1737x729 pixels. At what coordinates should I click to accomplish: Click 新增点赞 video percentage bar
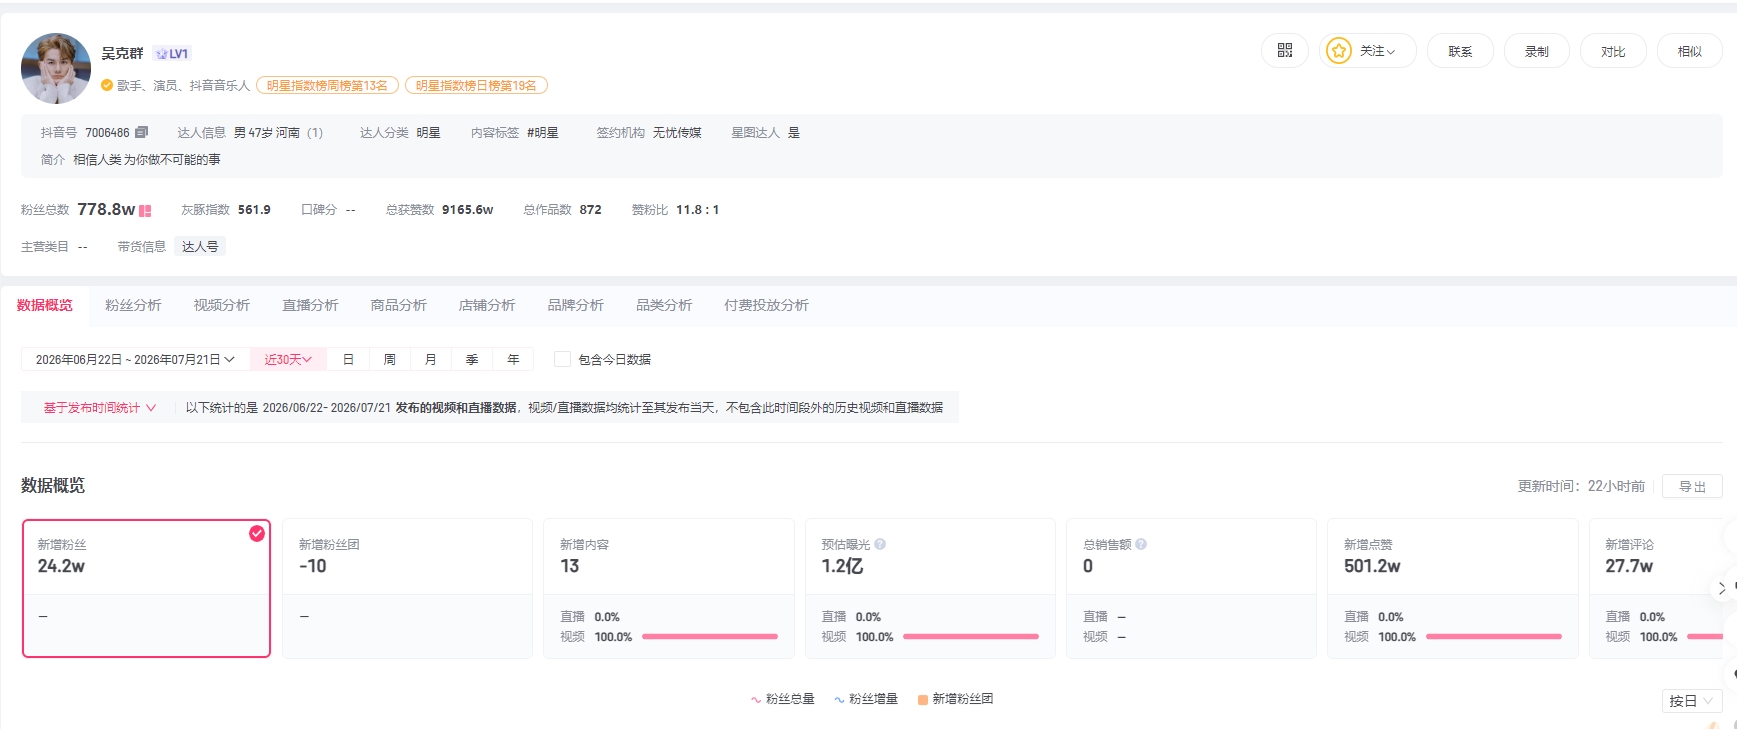pos(1494,636)
